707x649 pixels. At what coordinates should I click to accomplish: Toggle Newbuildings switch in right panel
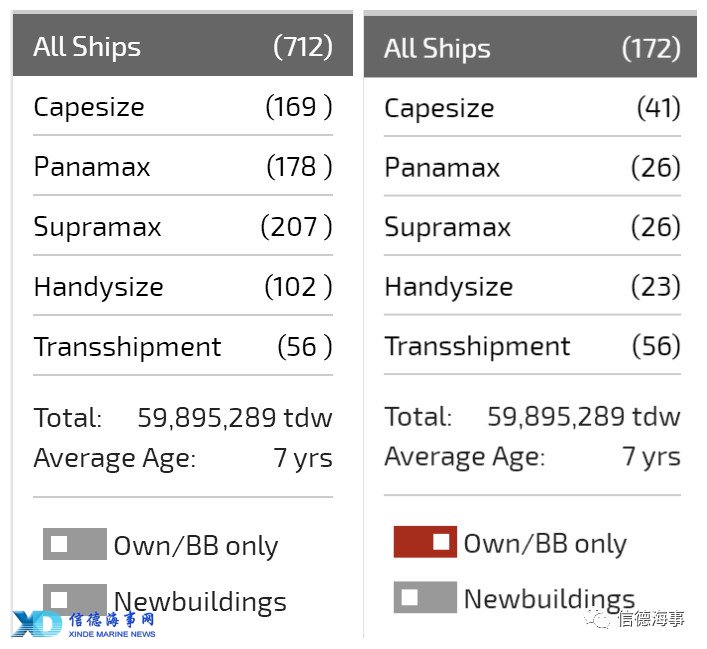point(425,597)
